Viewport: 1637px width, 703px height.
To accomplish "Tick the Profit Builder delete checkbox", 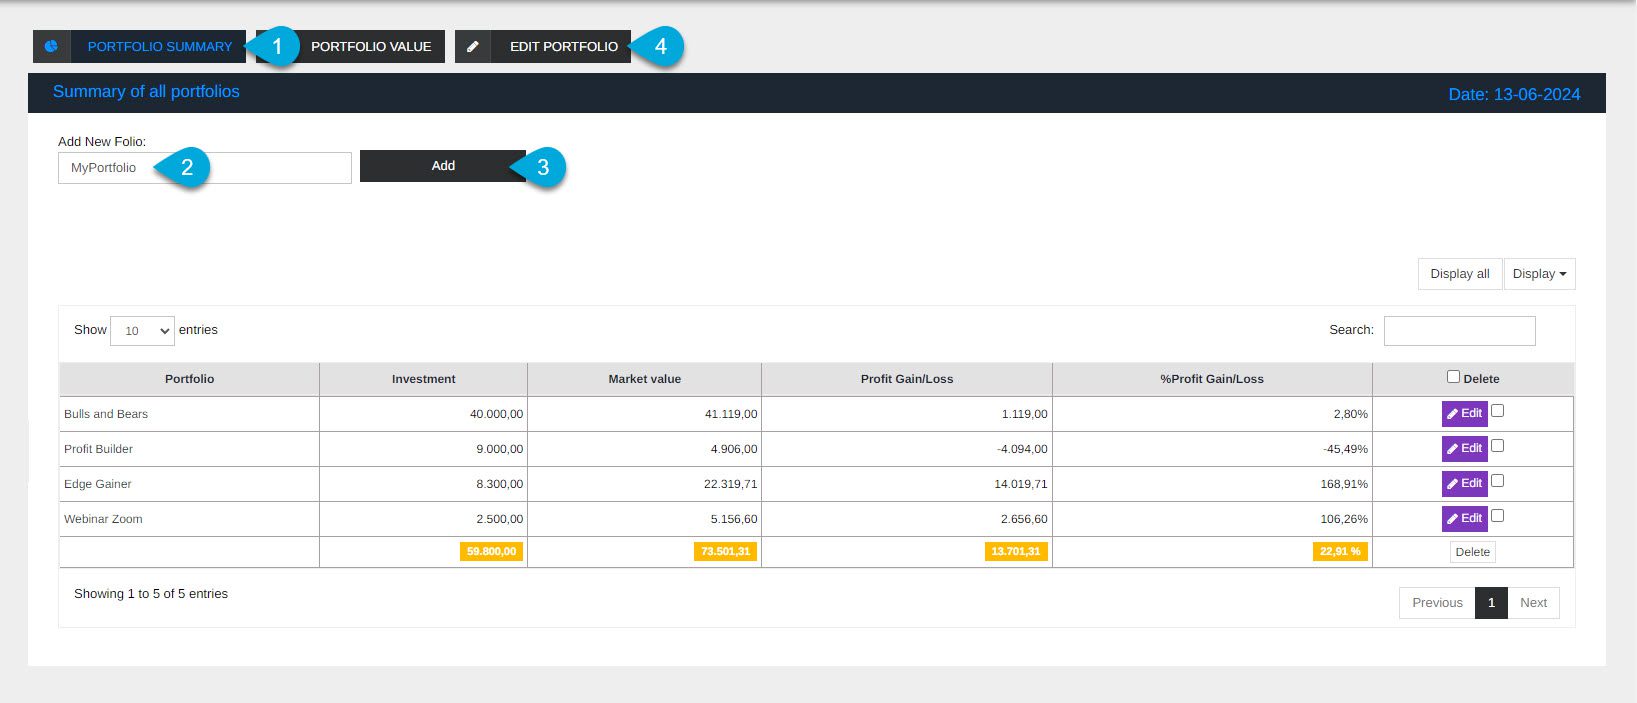I will pyautogui.click(x=1497, y=446).
